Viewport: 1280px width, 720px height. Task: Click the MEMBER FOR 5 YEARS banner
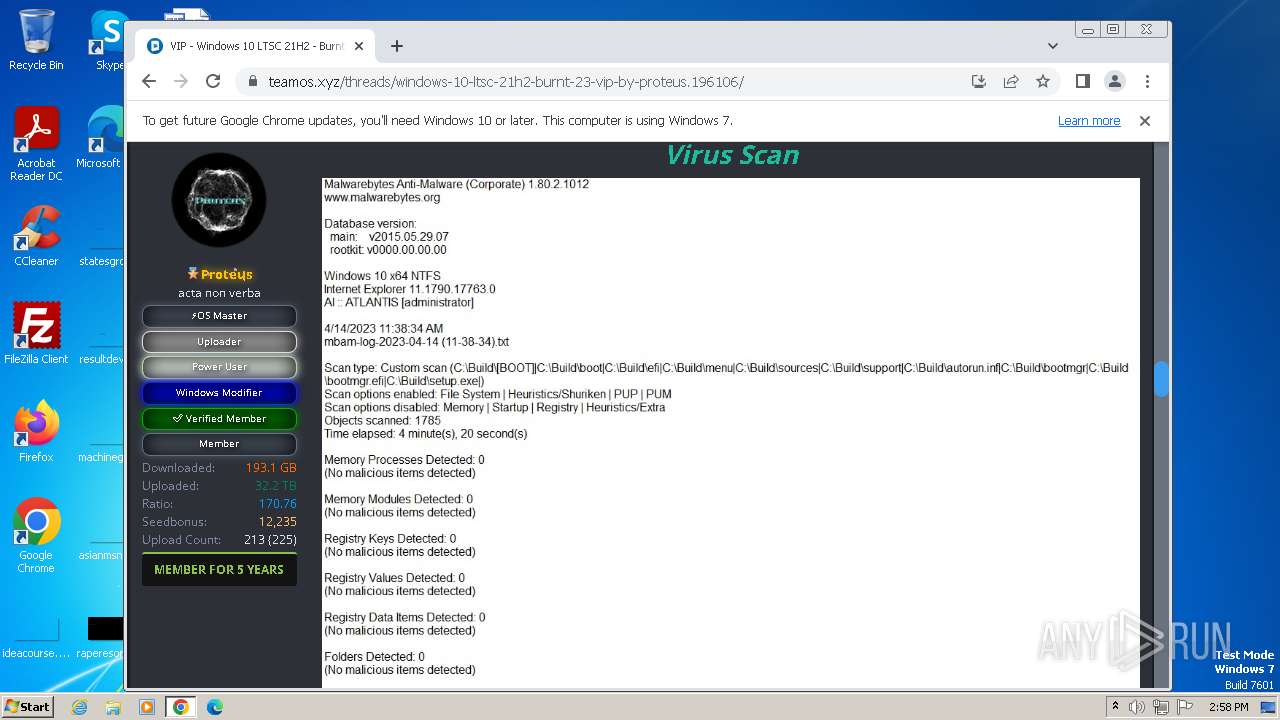(x=219, y=570)
